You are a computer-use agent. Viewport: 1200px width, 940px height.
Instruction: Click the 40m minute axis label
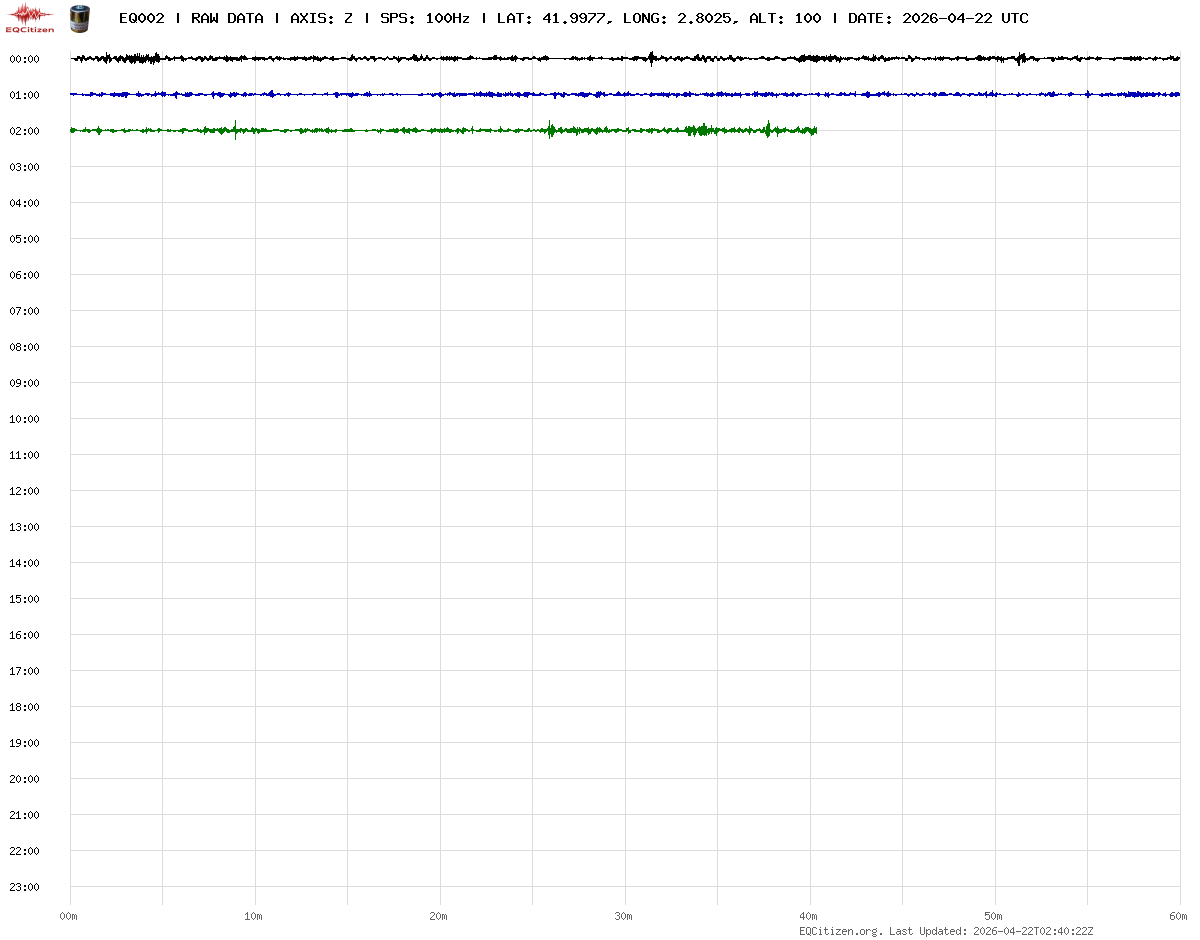(809, 916)
